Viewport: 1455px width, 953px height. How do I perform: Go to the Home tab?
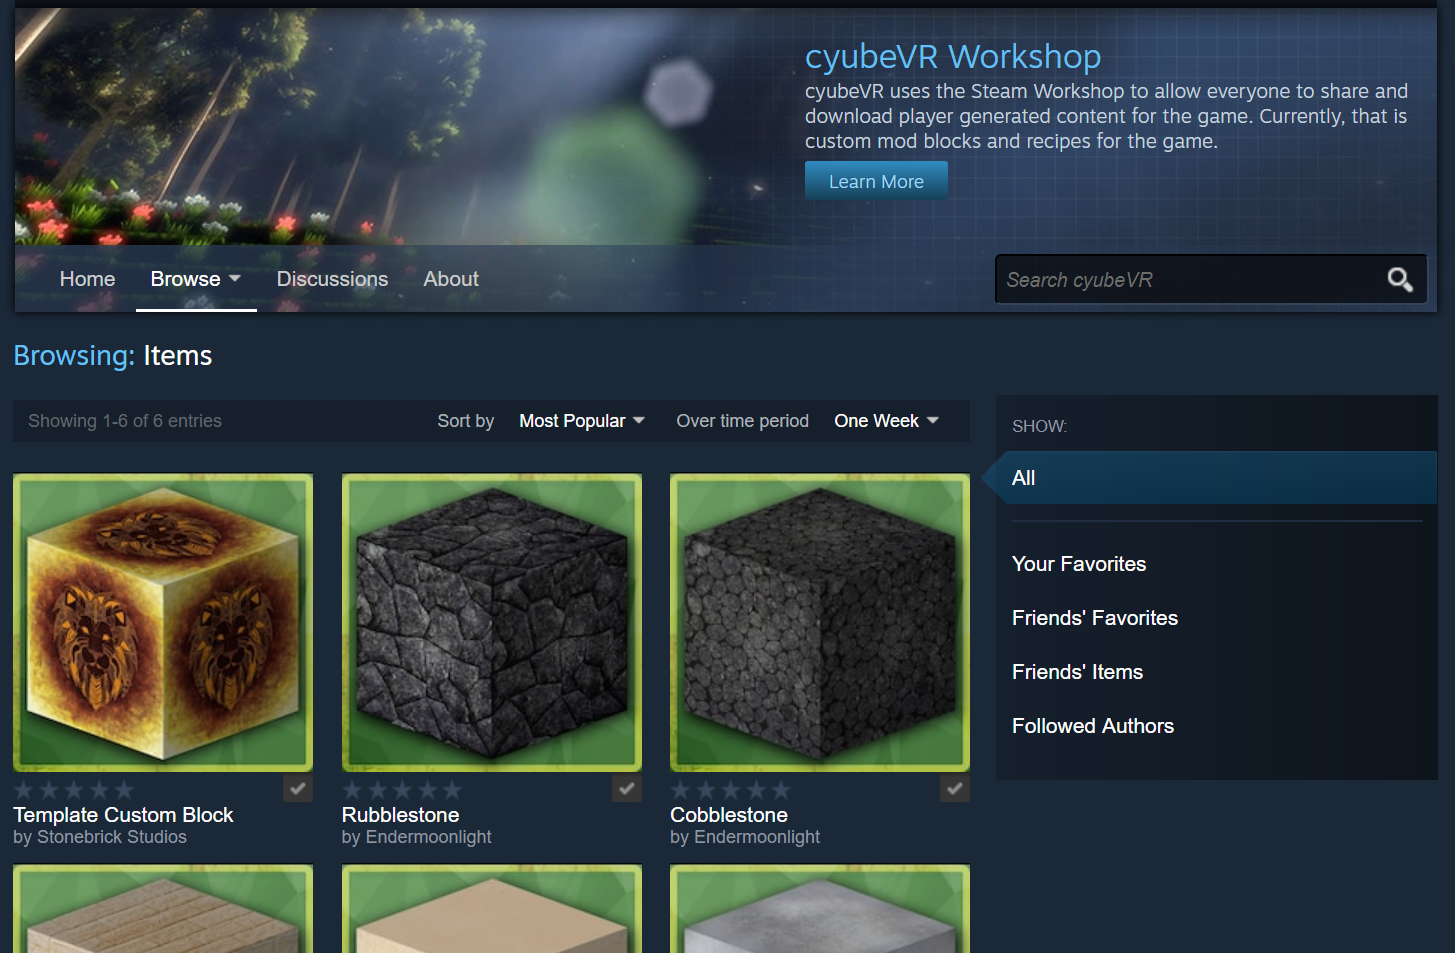(87, 279)
